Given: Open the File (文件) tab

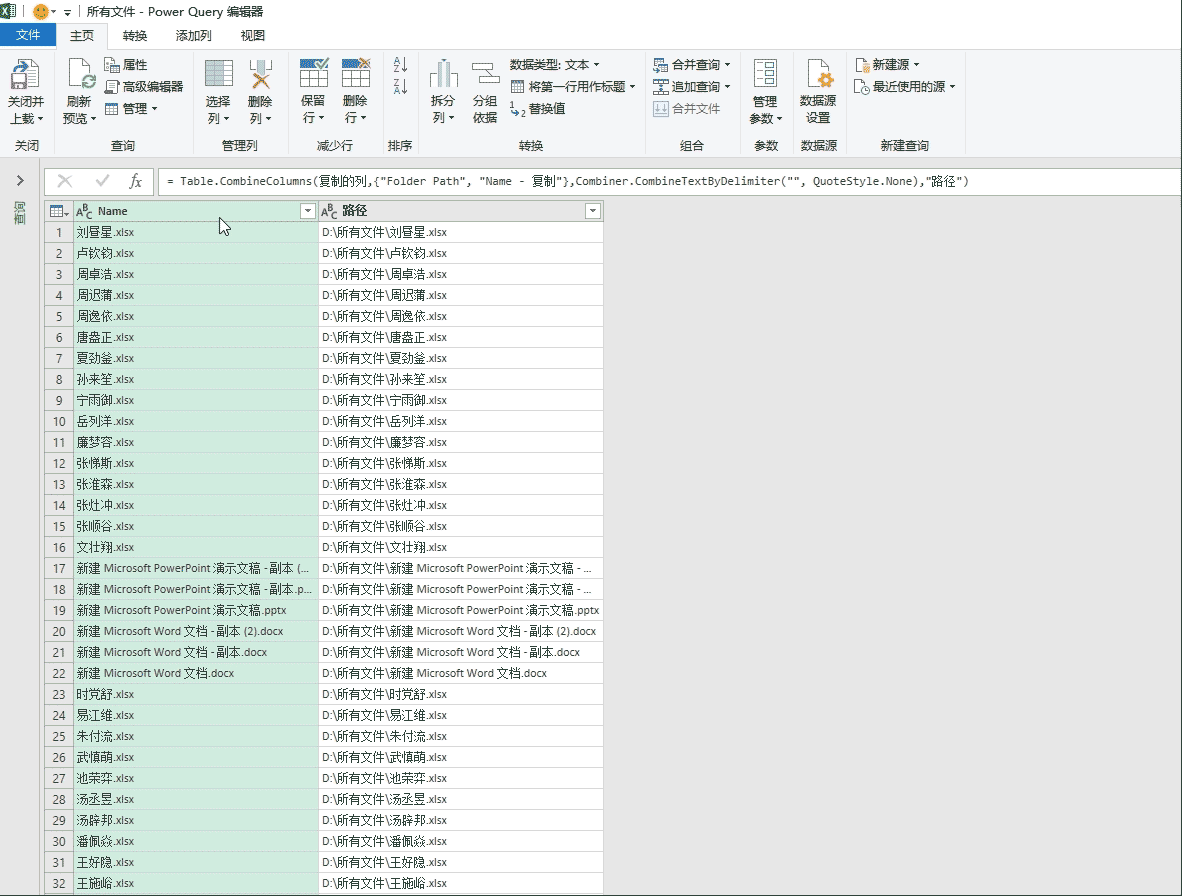Looking at the screenshot, I should (x=28, y=35).
